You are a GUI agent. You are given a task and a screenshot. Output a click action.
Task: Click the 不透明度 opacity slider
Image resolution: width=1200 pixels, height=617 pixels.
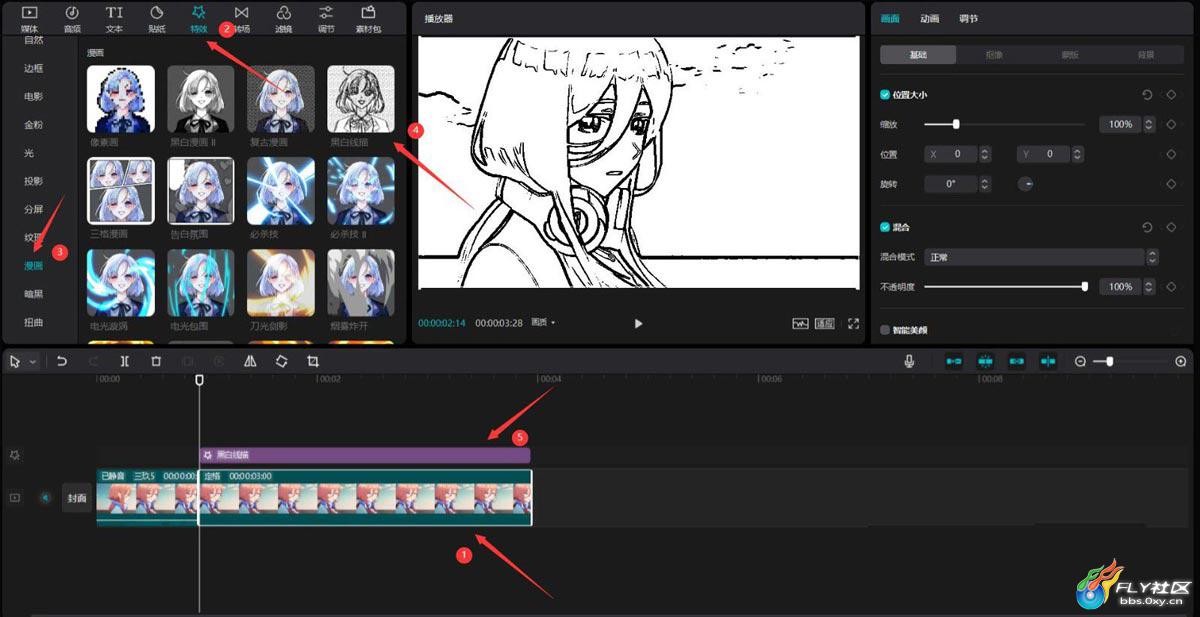[1005, 287]
